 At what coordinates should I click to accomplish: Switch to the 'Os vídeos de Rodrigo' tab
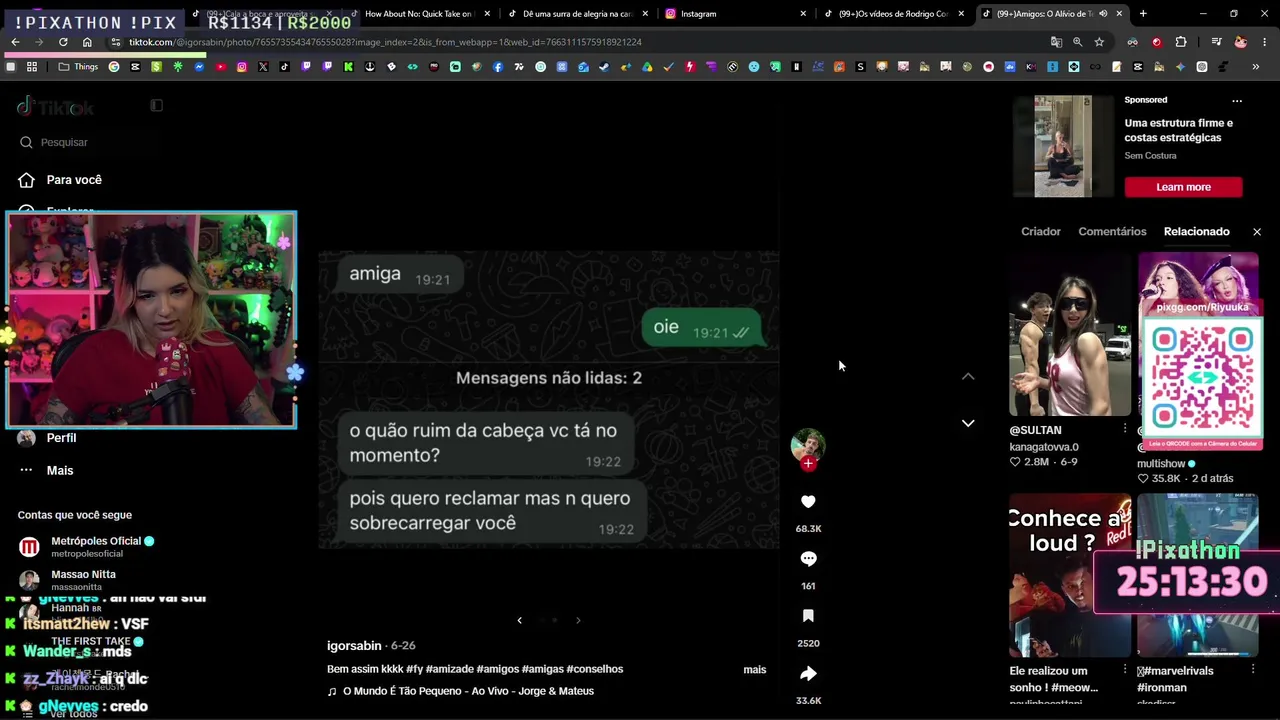[893, 14]
